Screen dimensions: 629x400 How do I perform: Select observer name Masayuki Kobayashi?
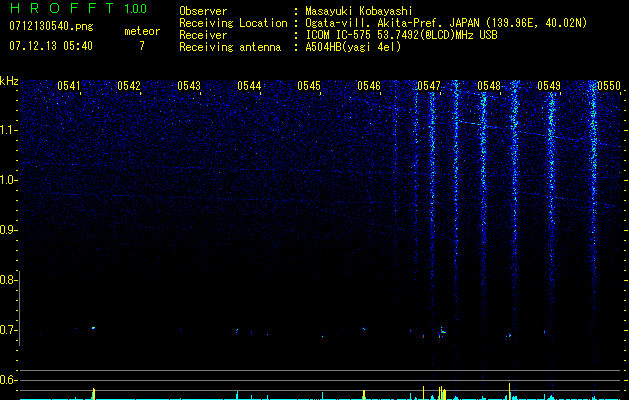click(359, 11)
